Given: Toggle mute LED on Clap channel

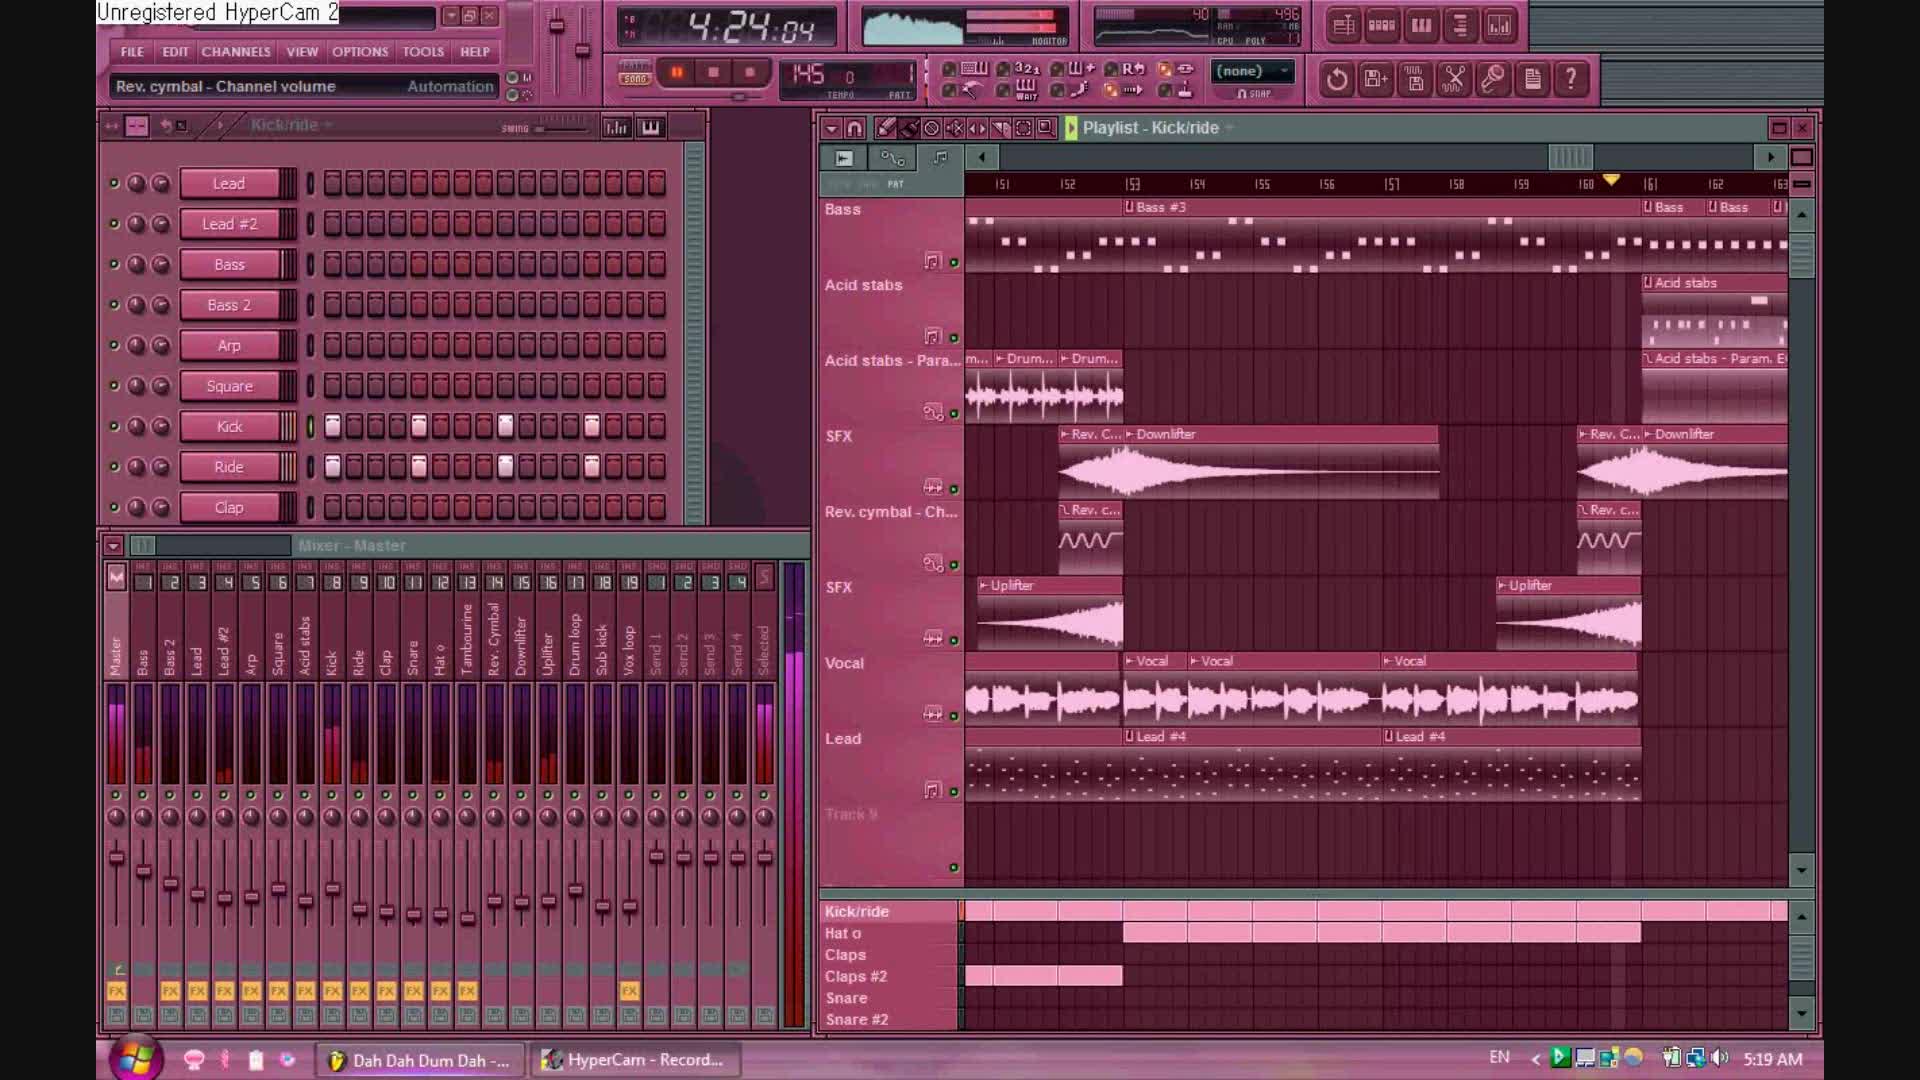Looking at the screenshot, I should click(114, 508).
